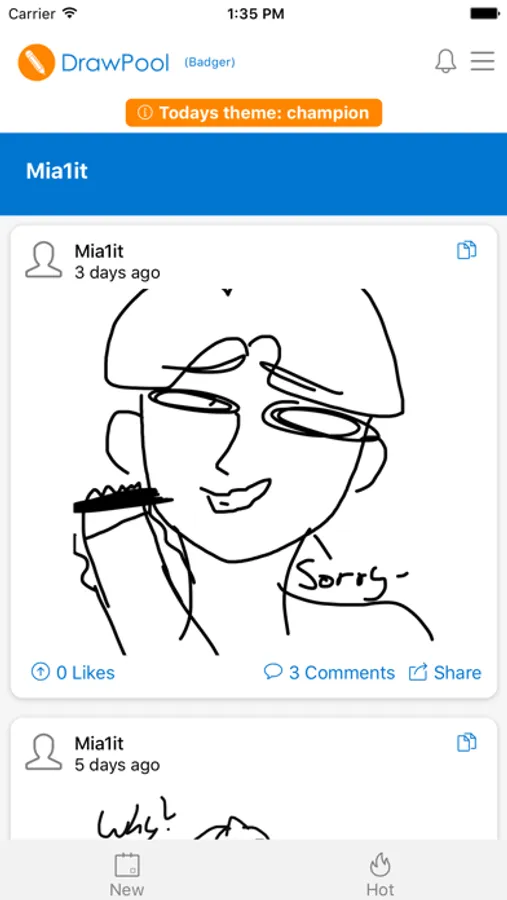The image size is (507, 900).
Task: Tap the 0 Likes label
Action: tap(85, 672)
